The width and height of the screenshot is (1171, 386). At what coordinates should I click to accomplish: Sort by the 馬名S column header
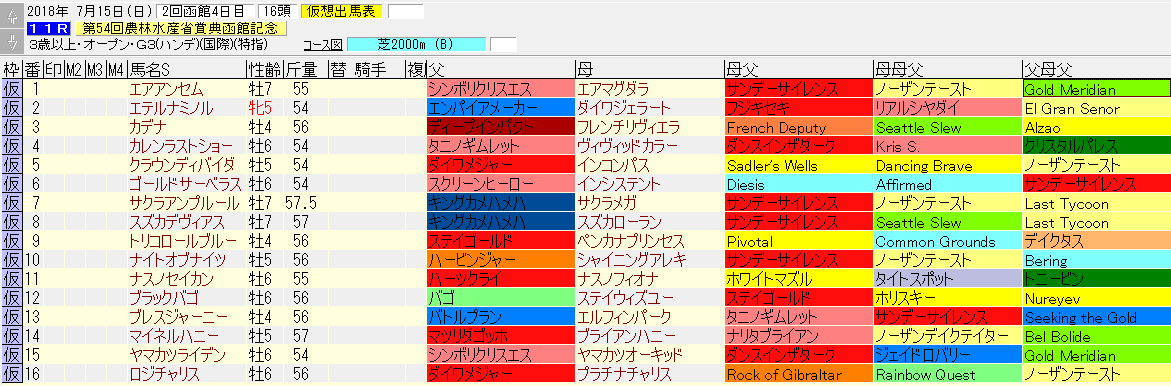pos(186,70)
